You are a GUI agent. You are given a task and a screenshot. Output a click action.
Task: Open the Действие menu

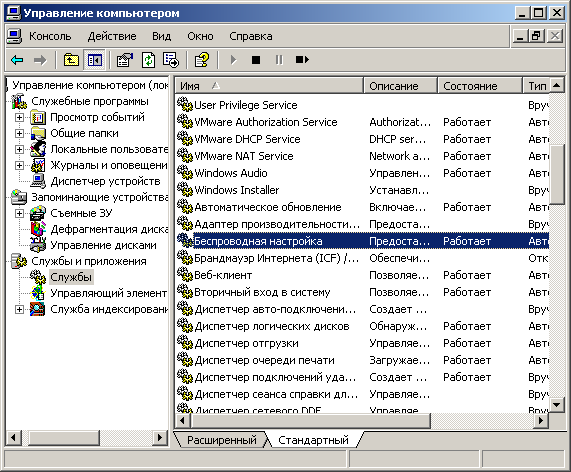112,36
